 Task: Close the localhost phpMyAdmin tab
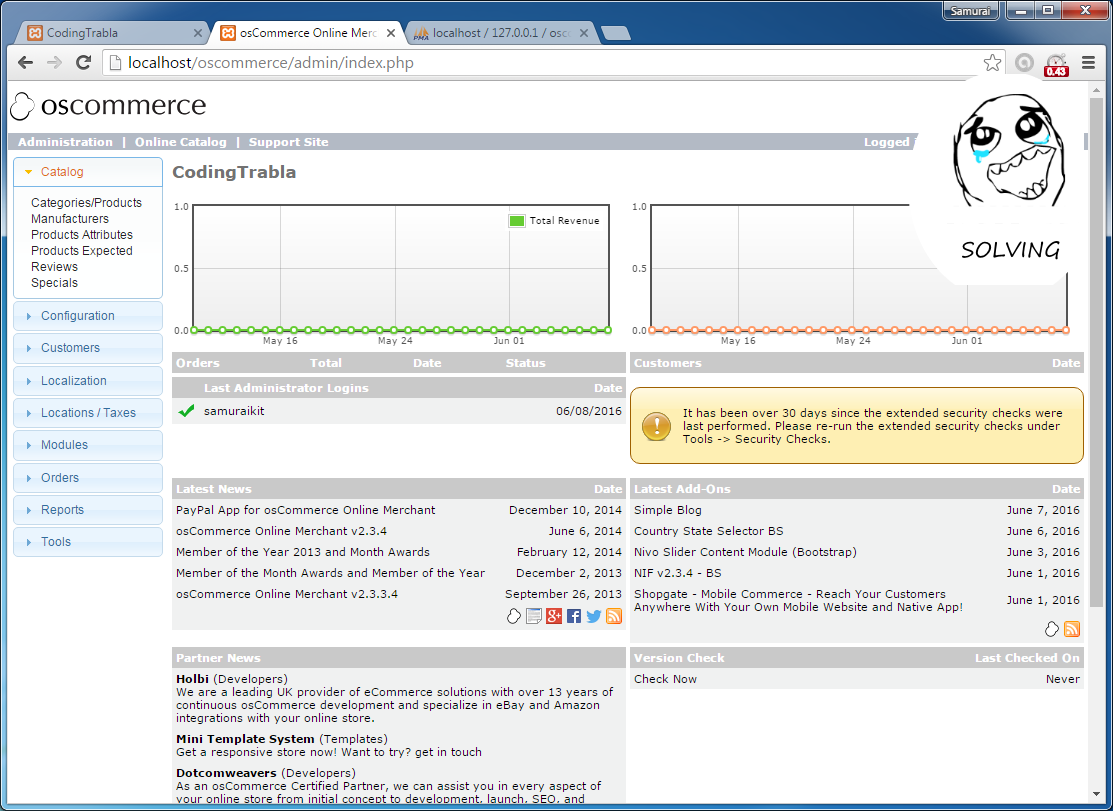point(583,33)
